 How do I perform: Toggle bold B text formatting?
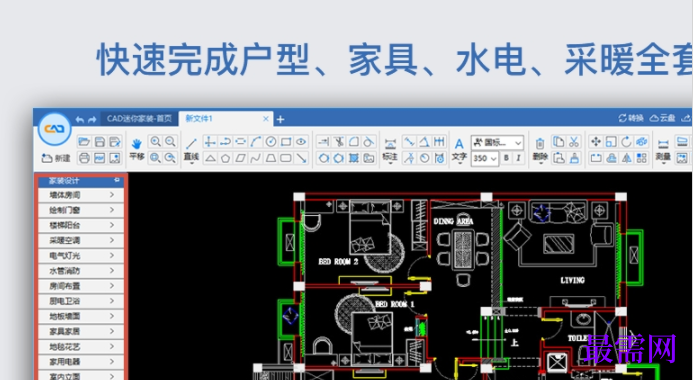tap(506, 158)
